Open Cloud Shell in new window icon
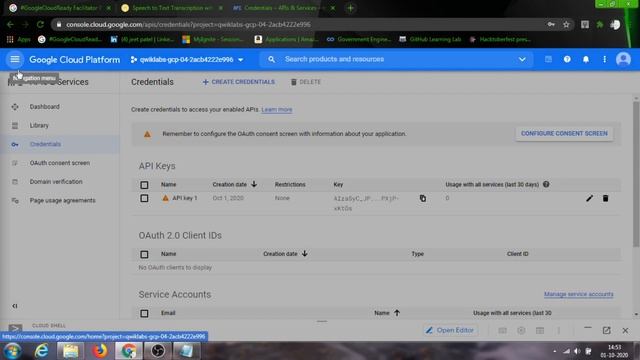The image size is (640, 360). (607, 330)
